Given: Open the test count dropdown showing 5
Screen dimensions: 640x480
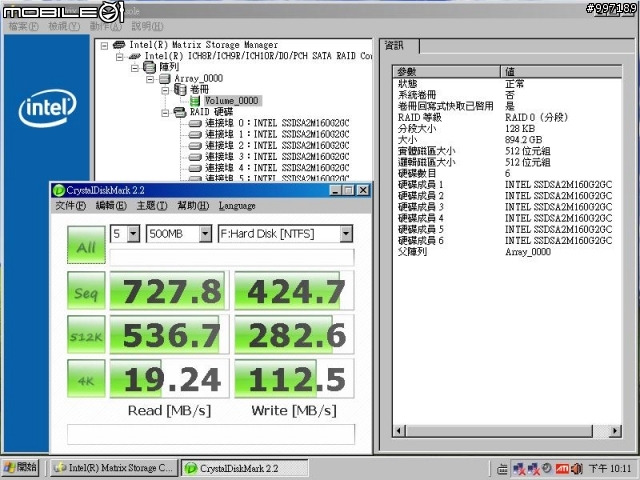Looking at the screenshot, I should point(133,234).
